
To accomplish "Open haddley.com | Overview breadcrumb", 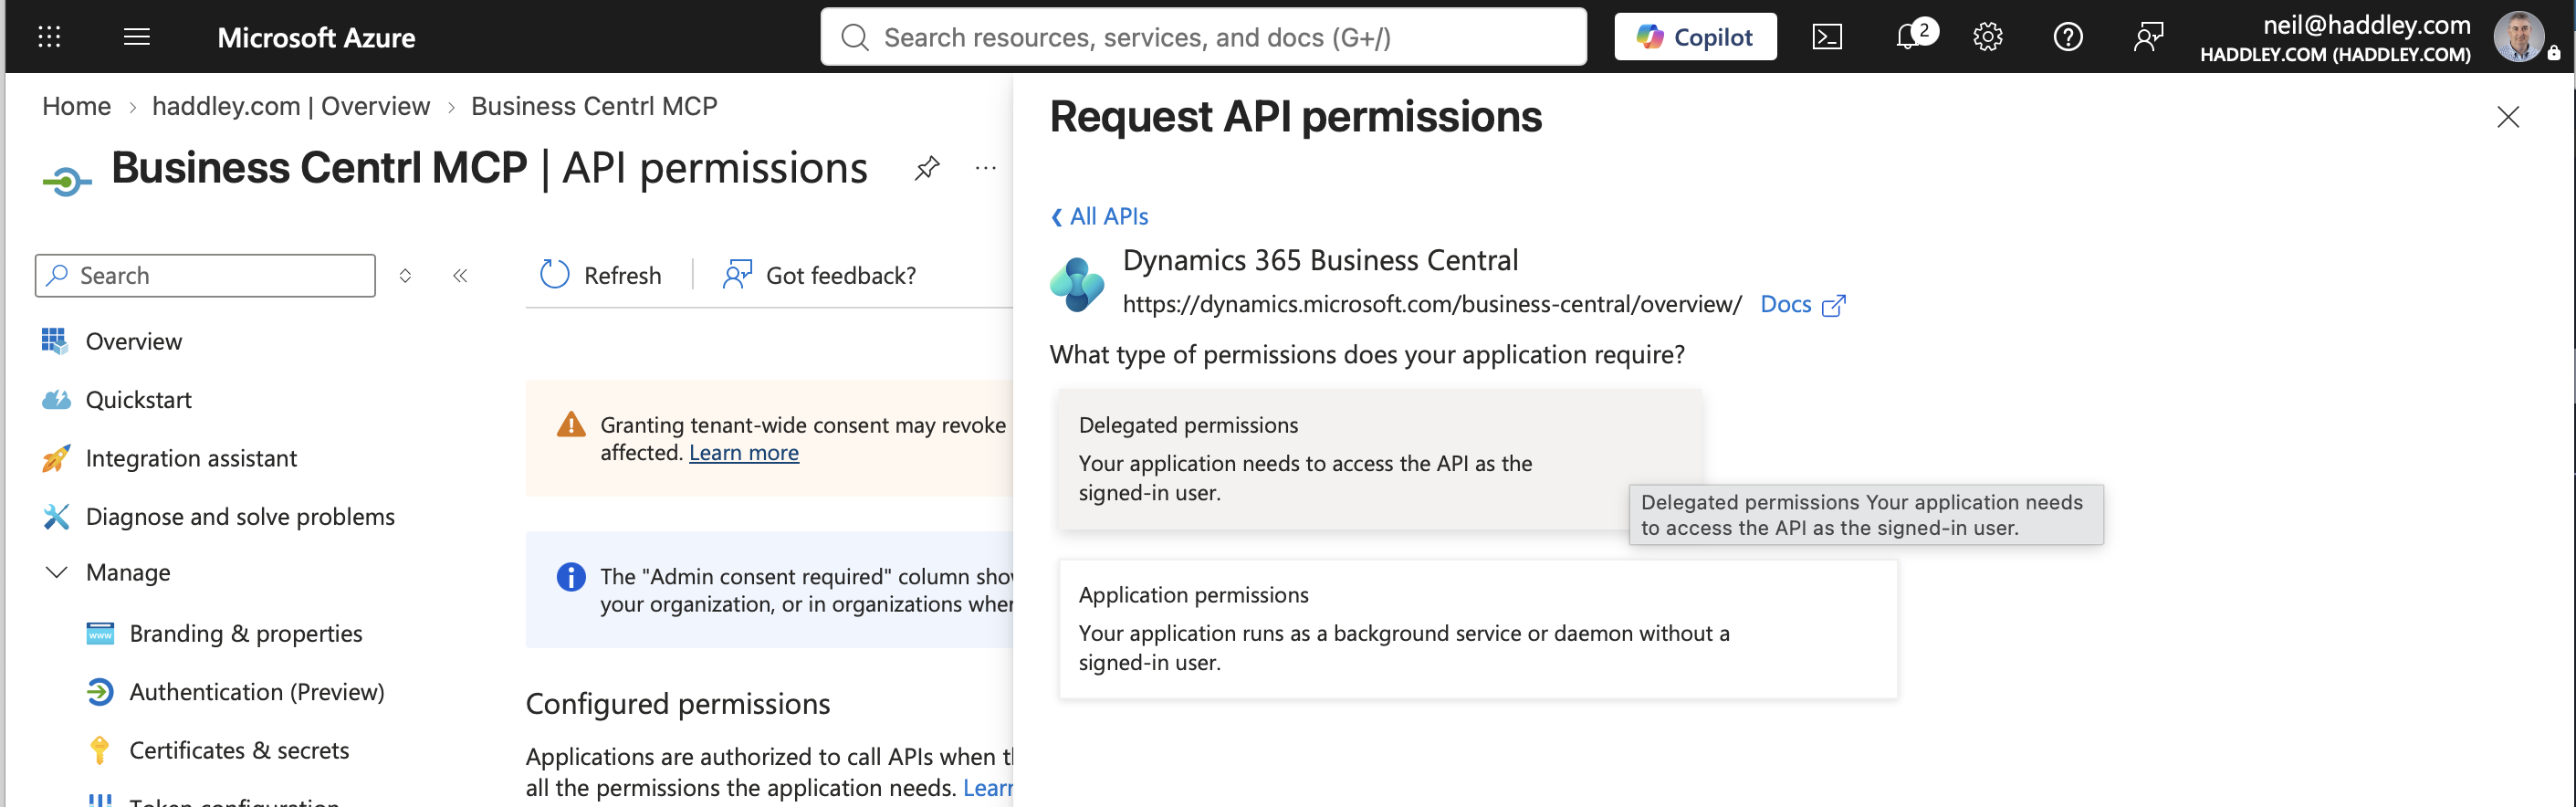I will click(x=291, y=106).
